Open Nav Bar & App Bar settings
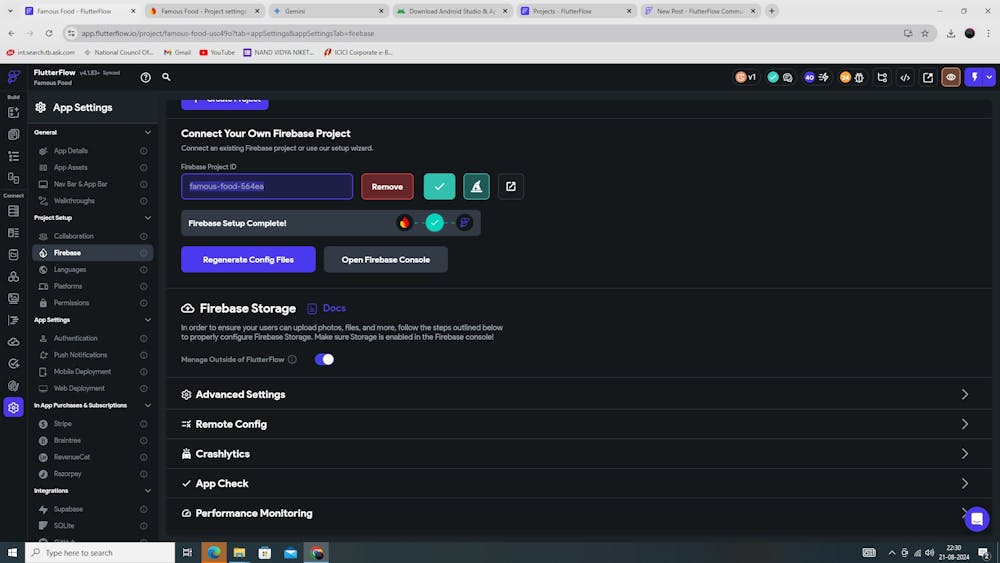This screenshot has width=1000, height=563. 92,184
